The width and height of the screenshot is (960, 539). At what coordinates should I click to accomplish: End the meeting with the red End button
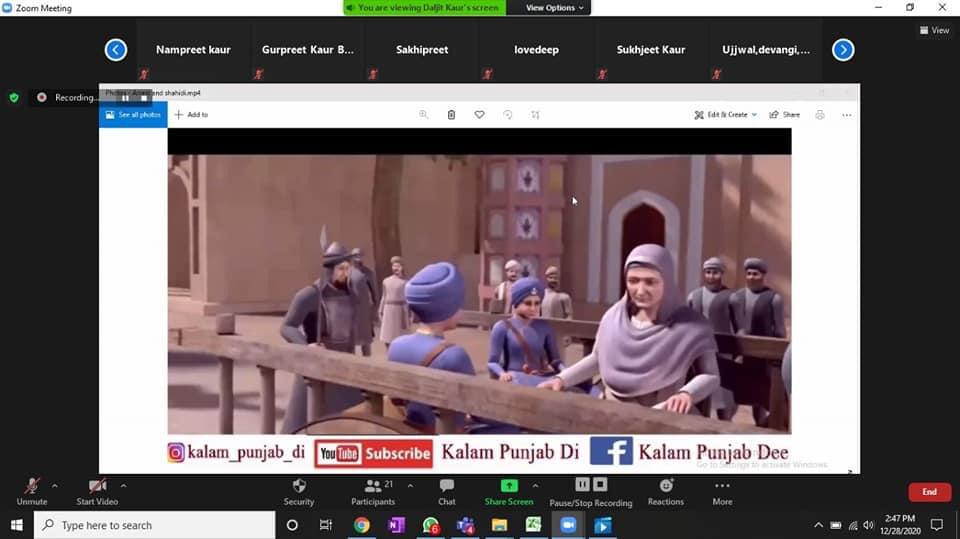[929, 492]
